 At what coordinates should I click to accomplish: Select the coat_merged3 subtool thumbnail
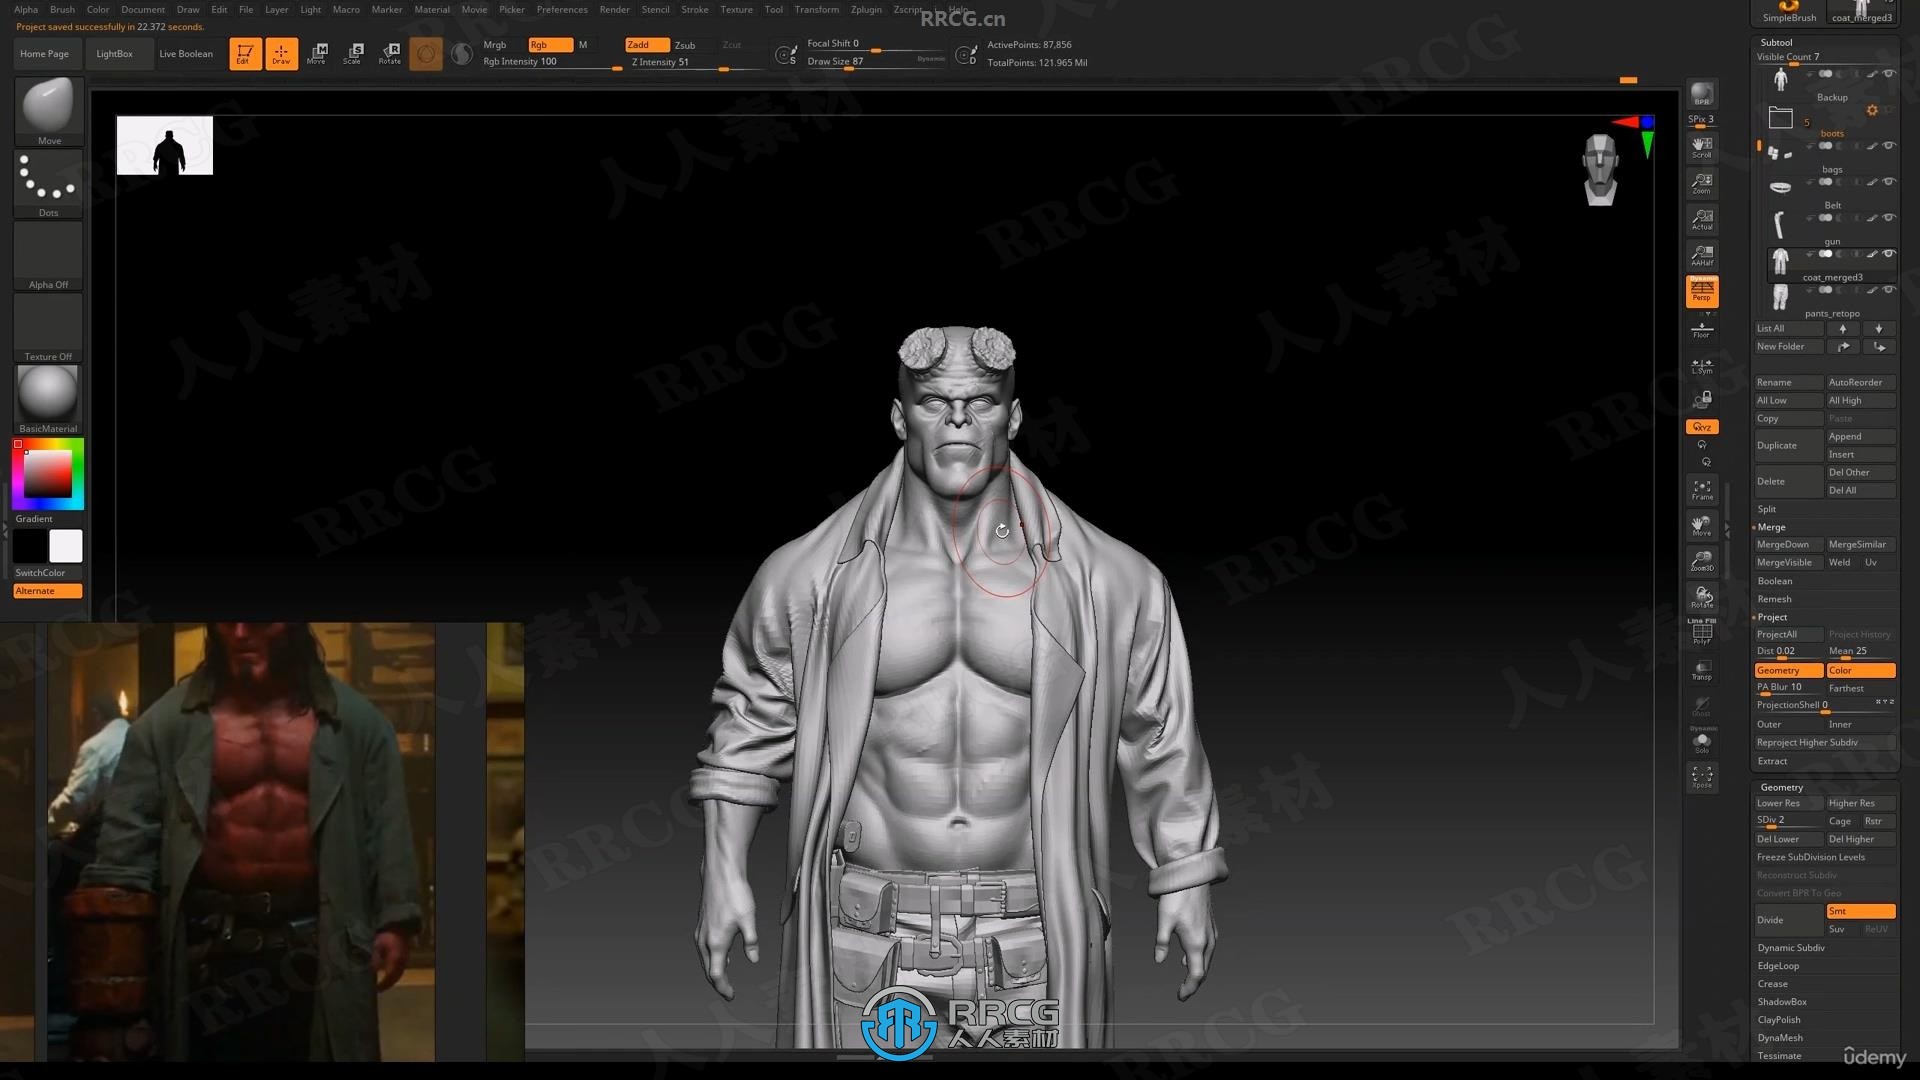pyautogui.click(x=1780, y=262)
